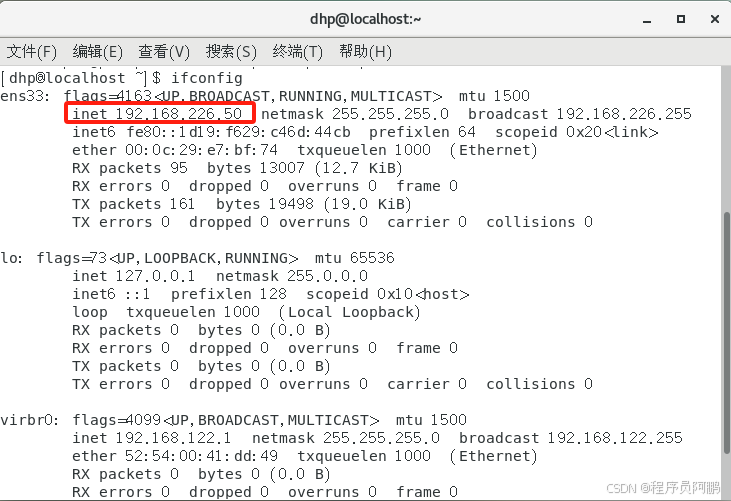Maximize the terminal window
The image size is (731, 501).
[x=681, y=19]
